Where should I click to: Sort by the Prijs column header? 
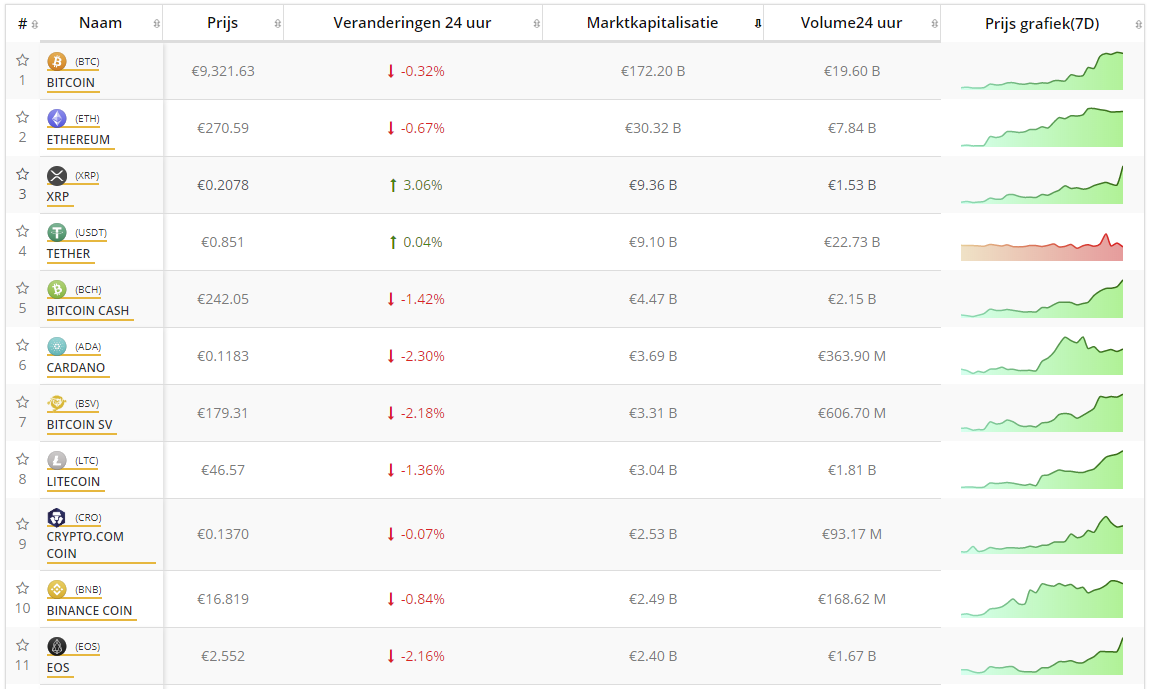(x=222, y=23)
